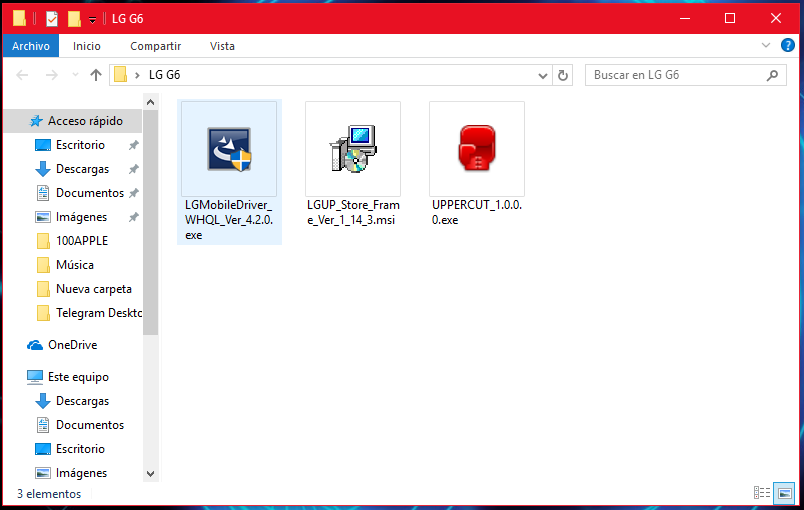Click the search magnifier icon
Screen dimensions: 804x510
(x=771, y=75)
